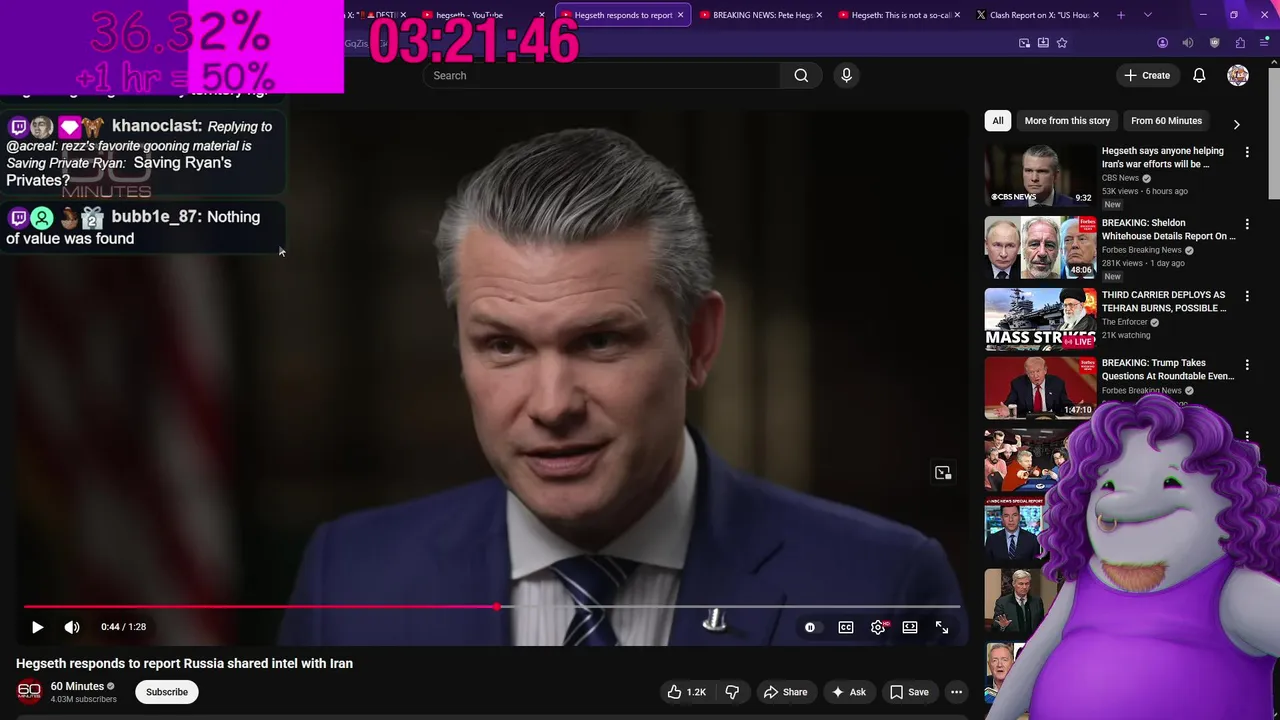Open the Create menu

pos(1146,75)
